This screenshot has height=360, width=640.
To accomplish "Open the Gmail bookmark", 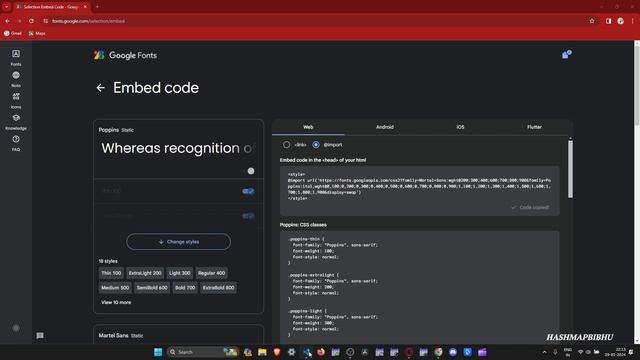I will click(x=13, y=33).
